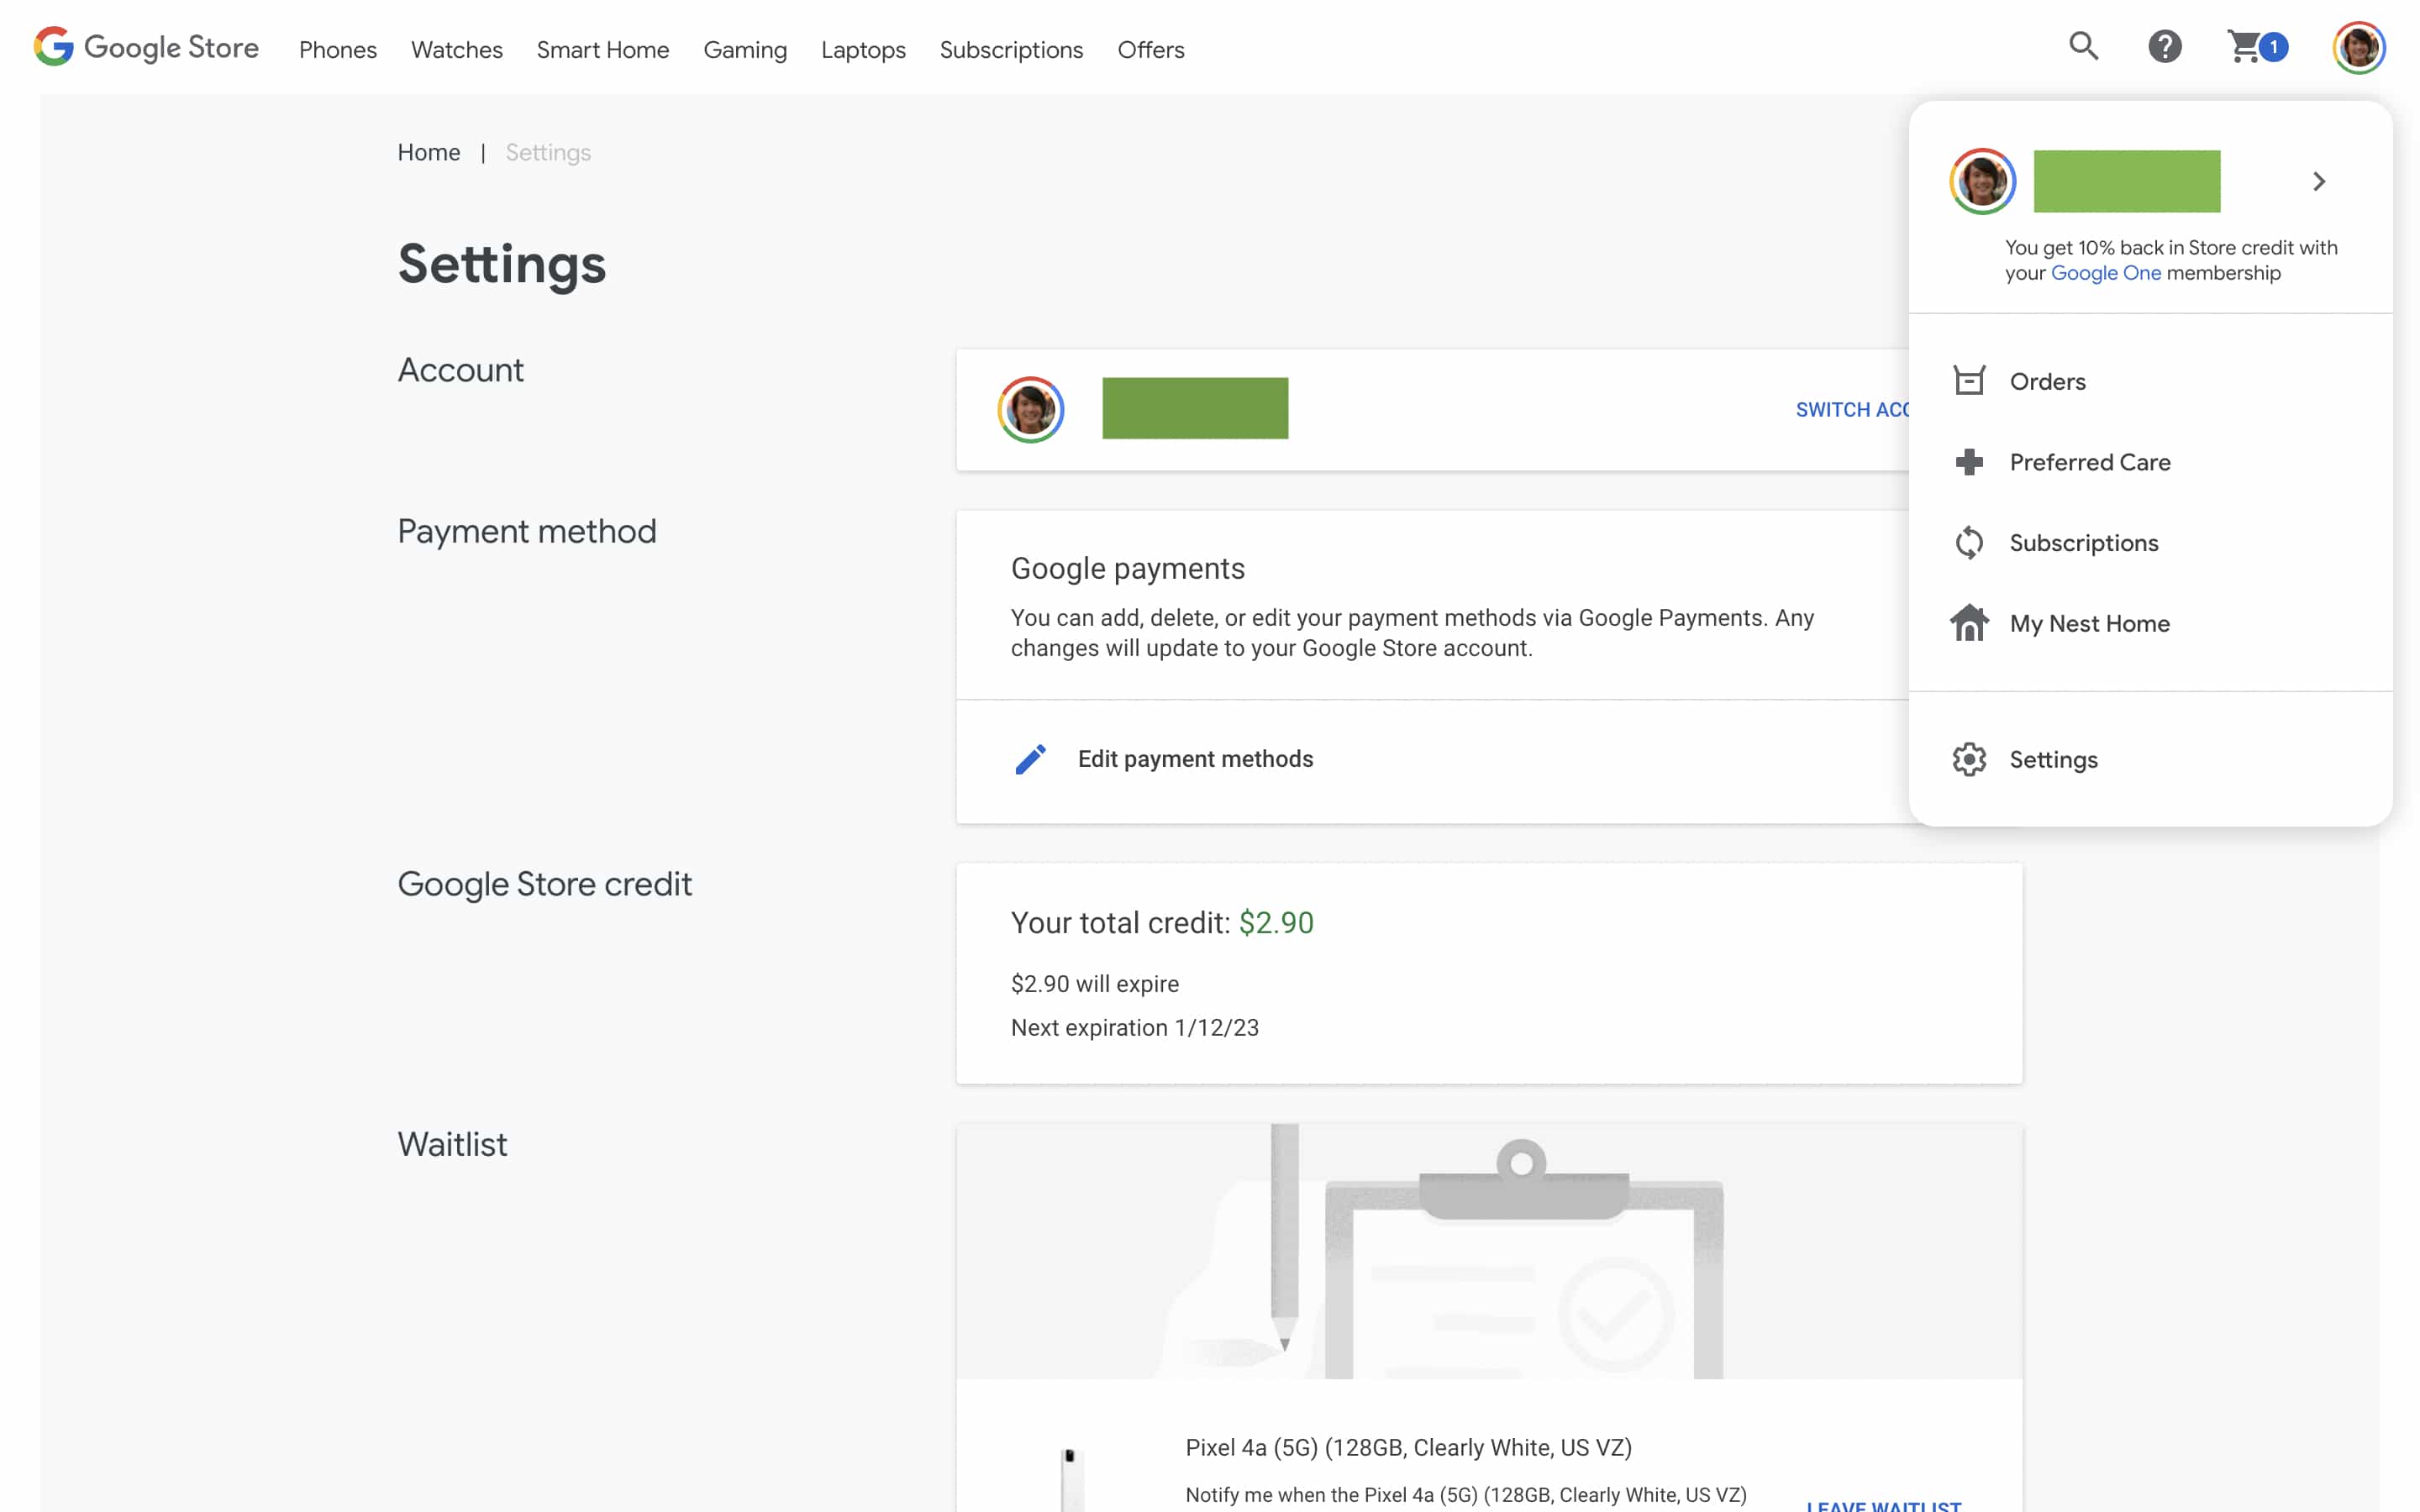
Task: Open Preferred Care from the account menu
Action: click(x=2091, y=462)
